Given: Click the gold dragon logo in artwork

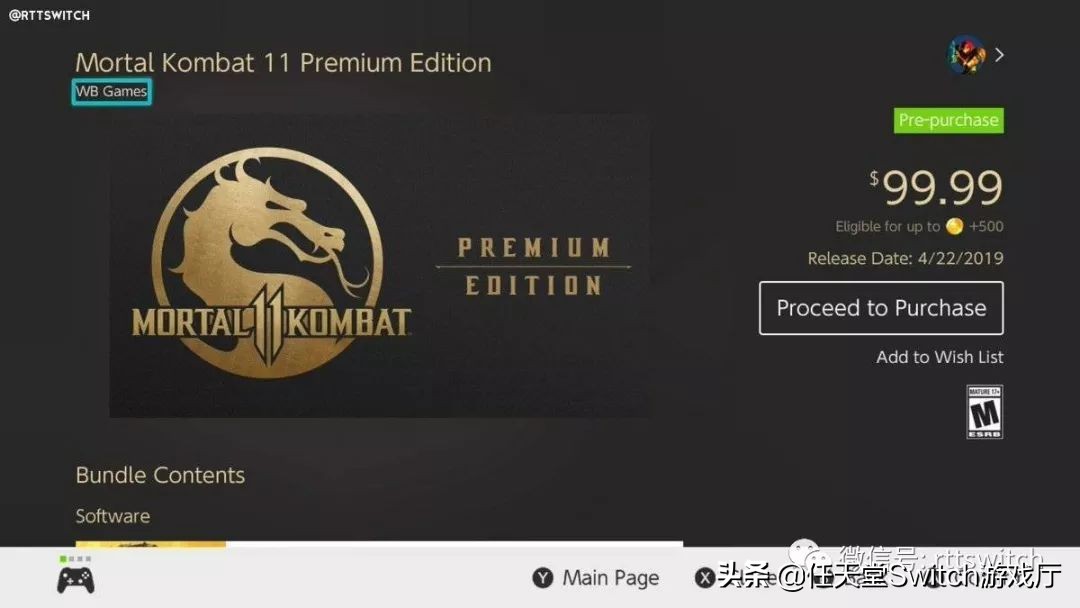Looking at the screenshot, I should [268, 263].
